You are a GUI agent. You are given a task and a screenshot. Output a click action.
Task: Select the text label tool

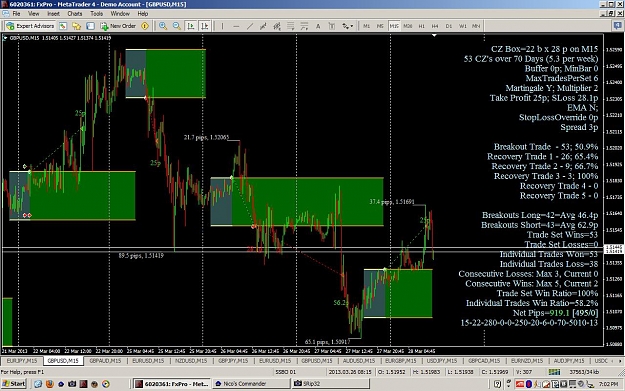[x=331, y=26]
